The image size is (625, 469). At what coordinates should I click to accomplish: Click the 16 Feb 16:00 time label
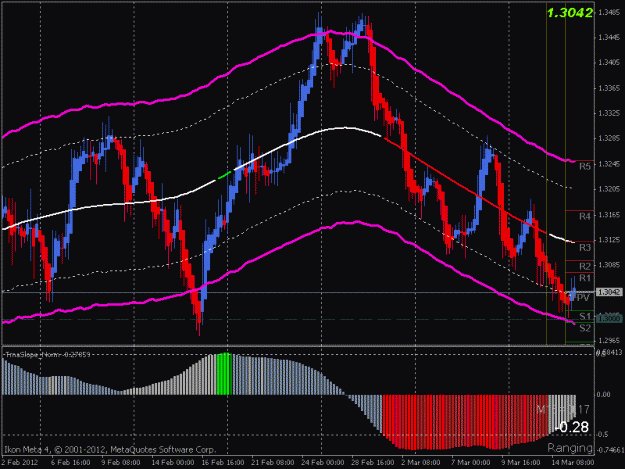tap(223, 462)
